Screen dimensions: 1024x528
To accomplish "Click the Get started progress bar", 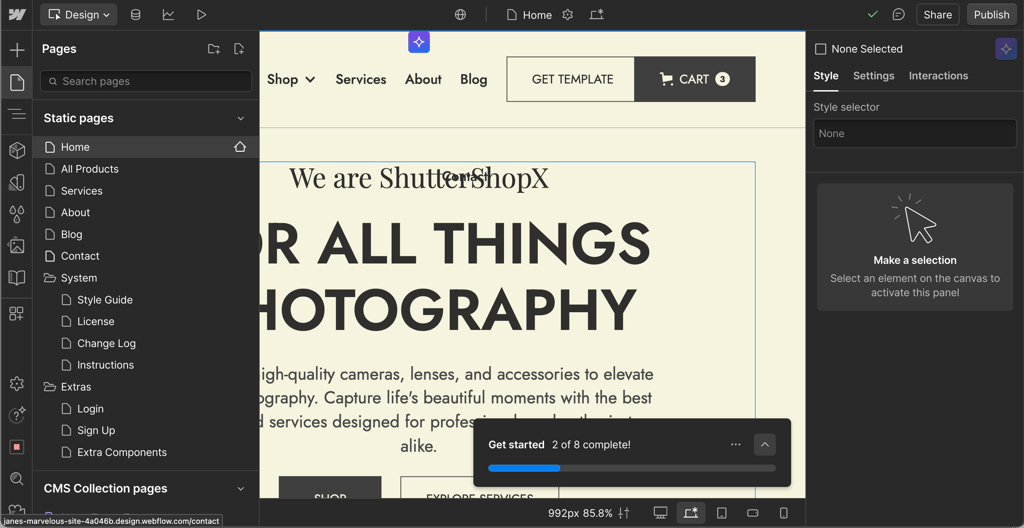I will tap(632, 468).
